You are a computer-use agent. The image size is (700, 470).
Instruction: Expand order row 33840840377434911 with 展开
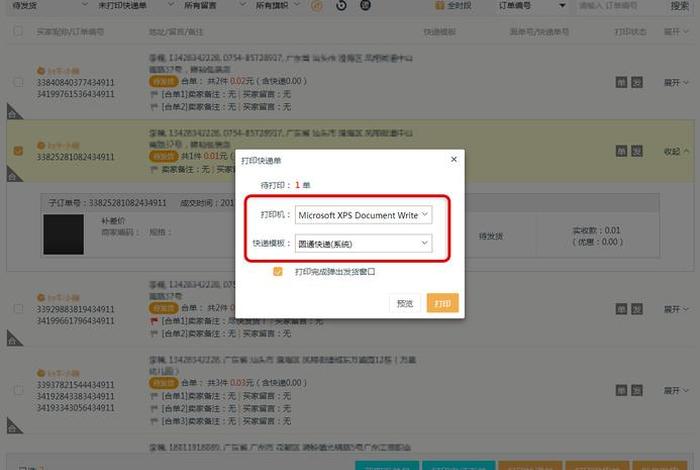click(676, 83)
